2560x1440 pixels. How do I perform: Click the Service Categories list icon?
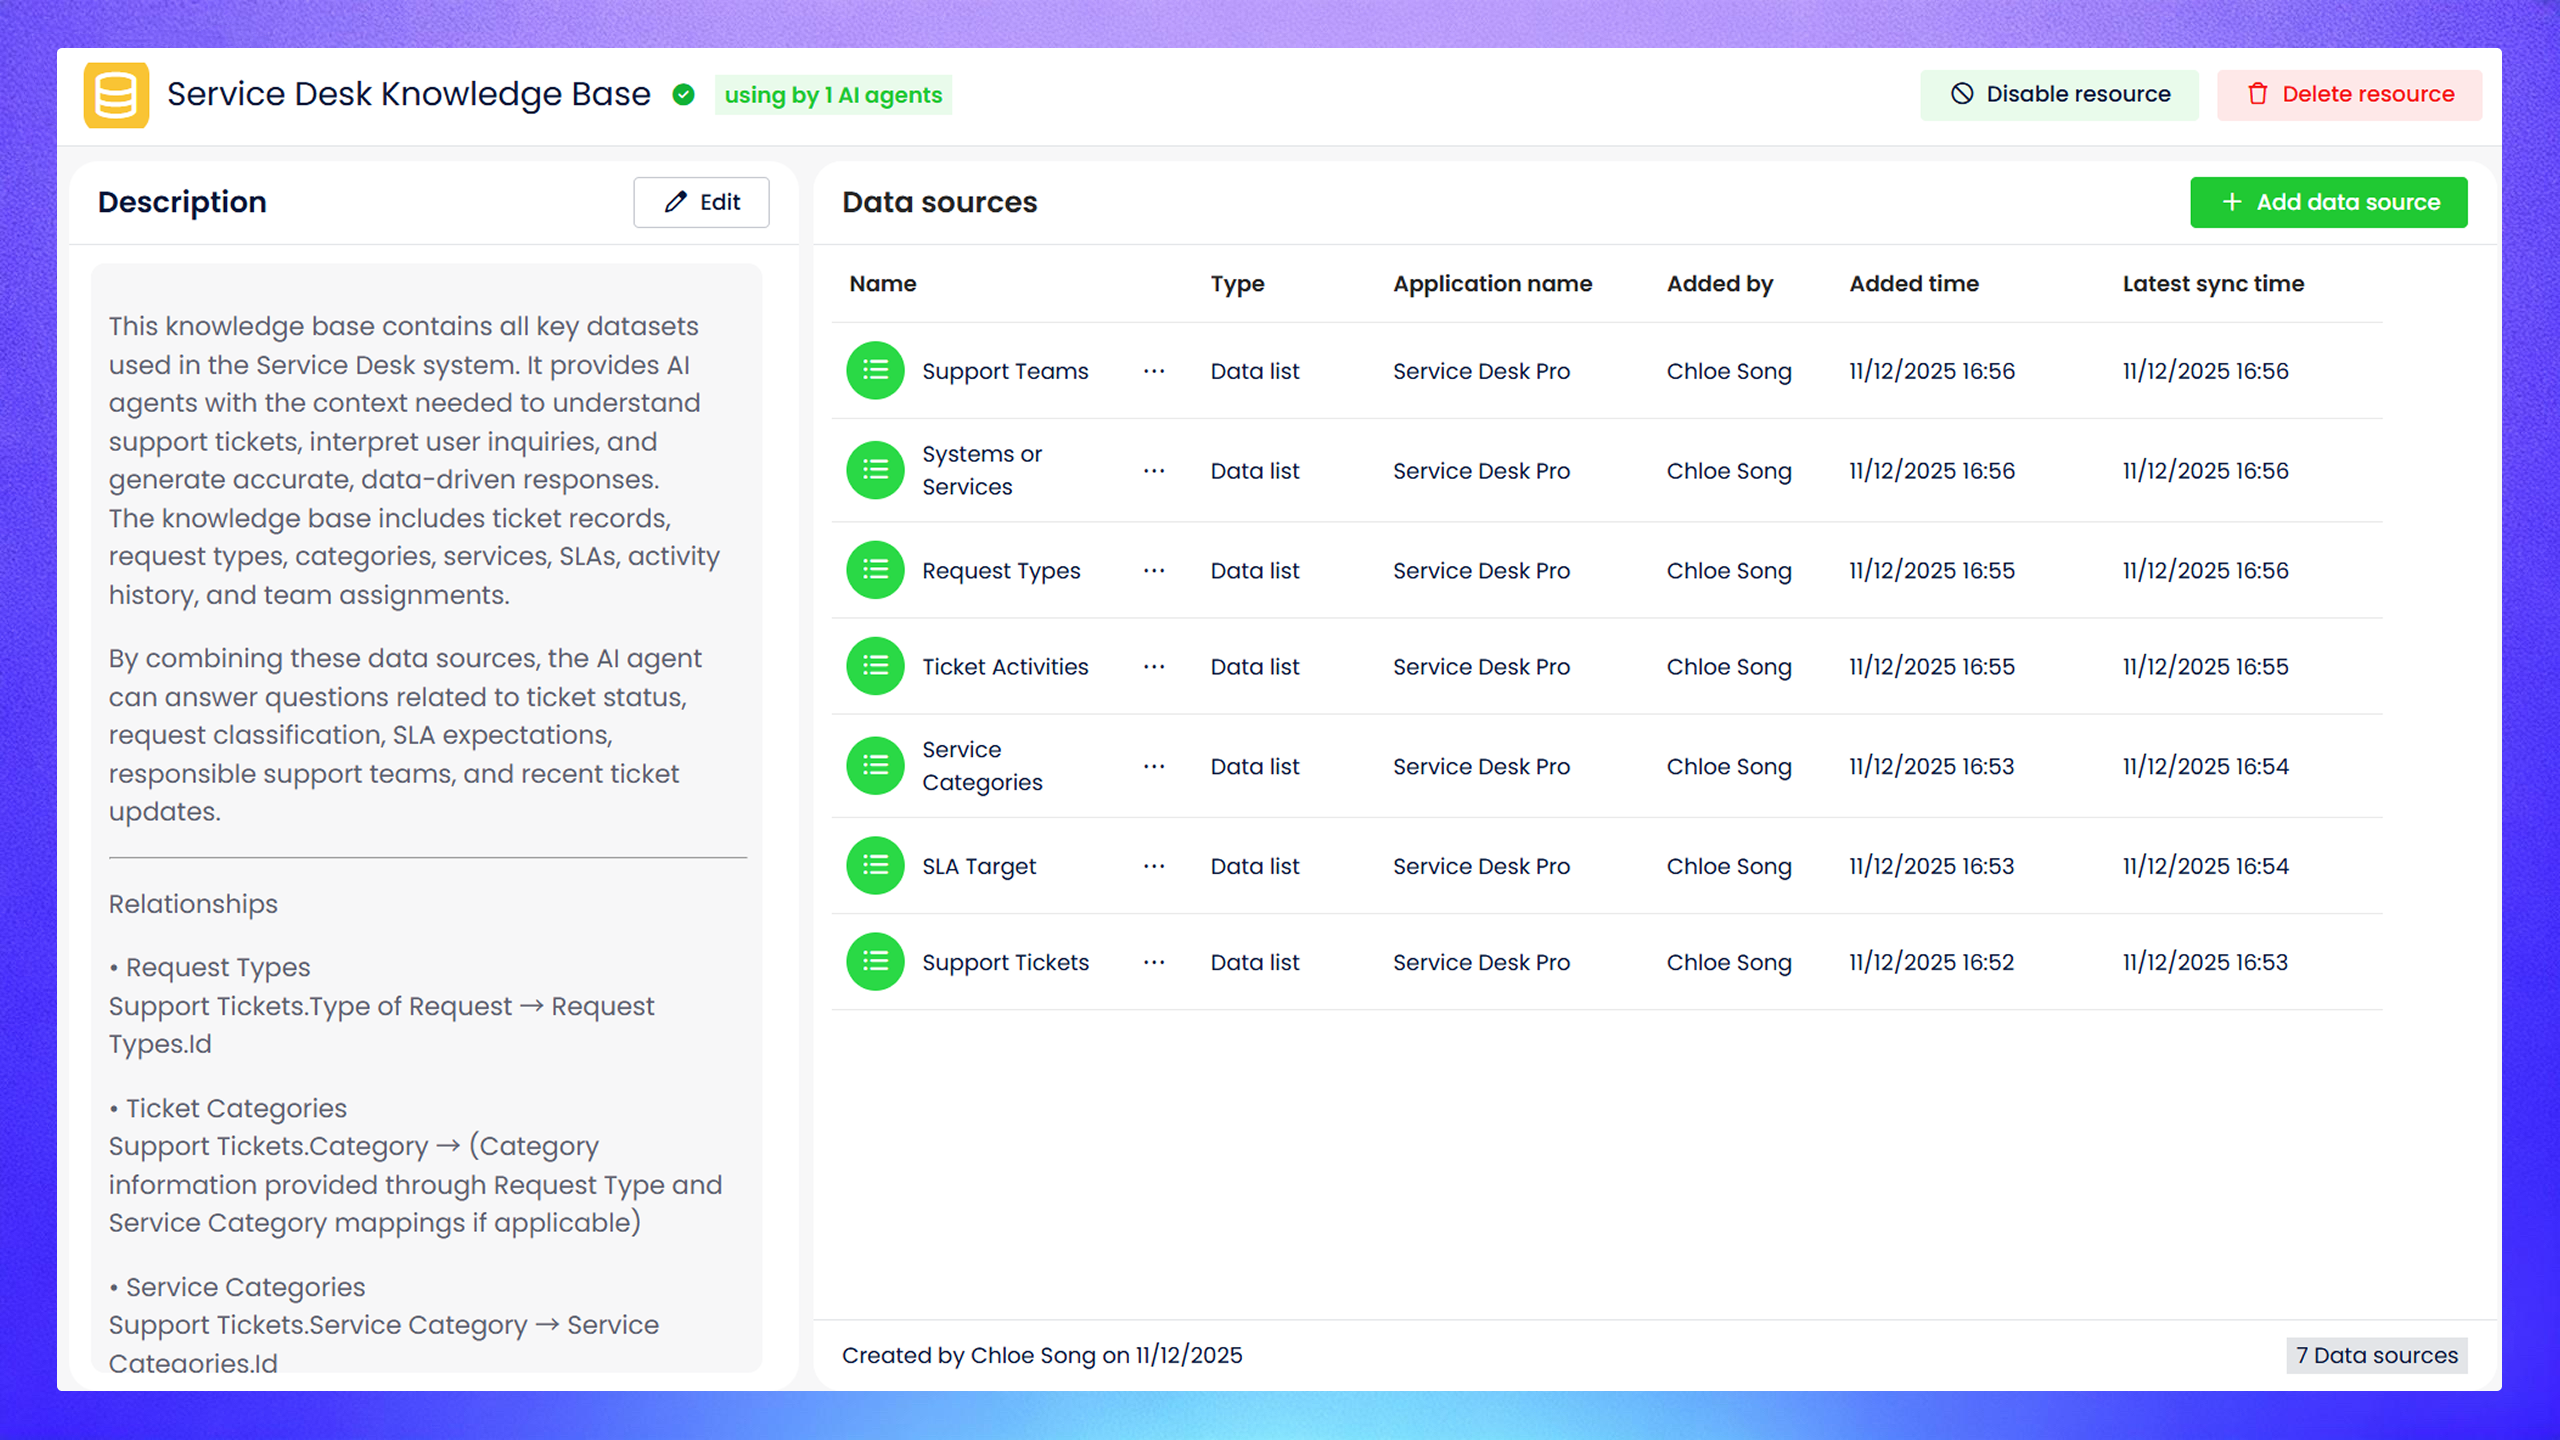point(875,766)
